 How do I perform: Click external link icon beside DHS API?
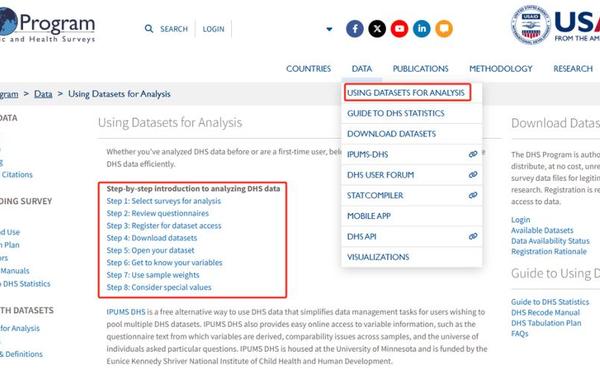473,236
